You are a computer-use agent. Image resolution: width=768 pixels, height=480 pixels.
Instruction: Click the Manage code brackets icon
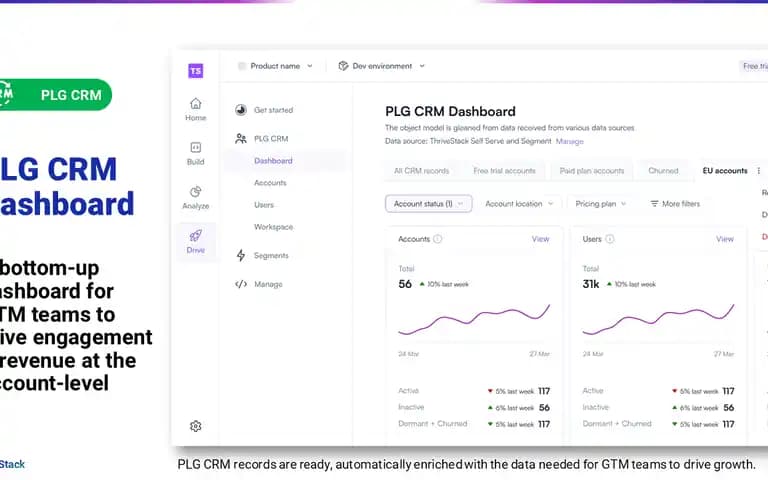tap(240, 284)
